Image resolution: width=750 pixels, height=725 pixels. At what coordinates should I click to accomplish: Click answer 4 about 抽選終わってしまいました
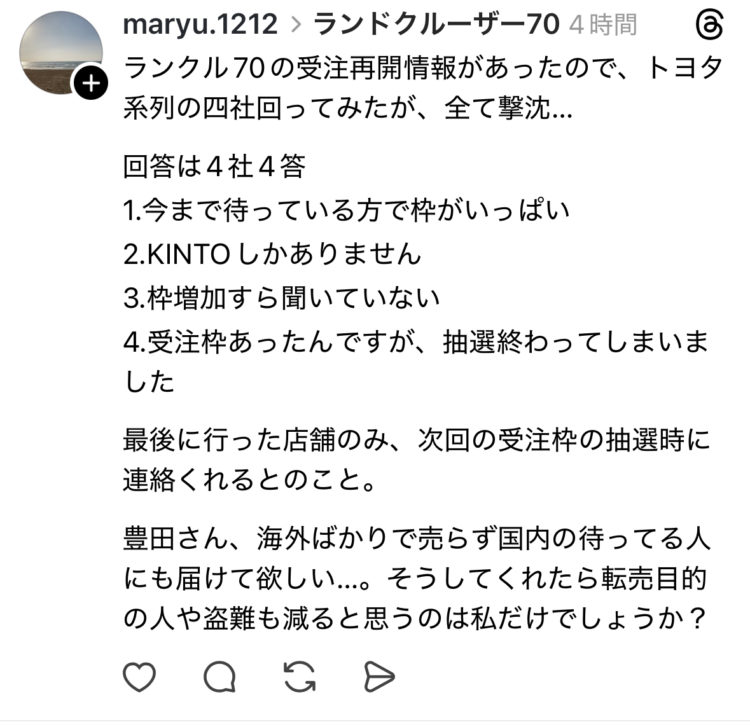tap(416, 362)
